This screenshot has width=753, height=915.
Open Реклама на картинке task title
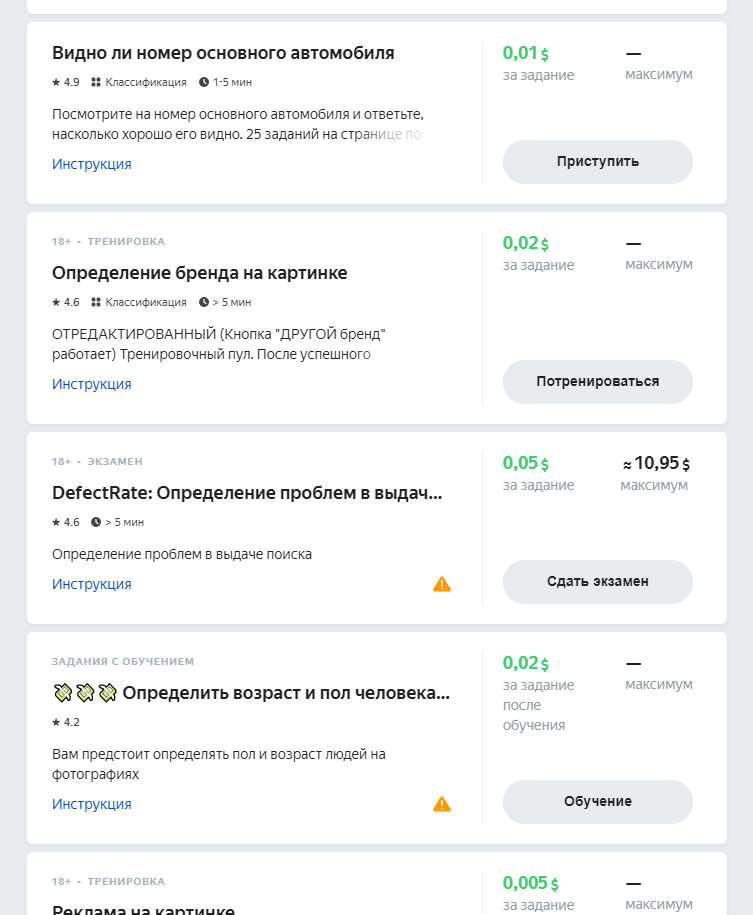click(x=143, y=909)
